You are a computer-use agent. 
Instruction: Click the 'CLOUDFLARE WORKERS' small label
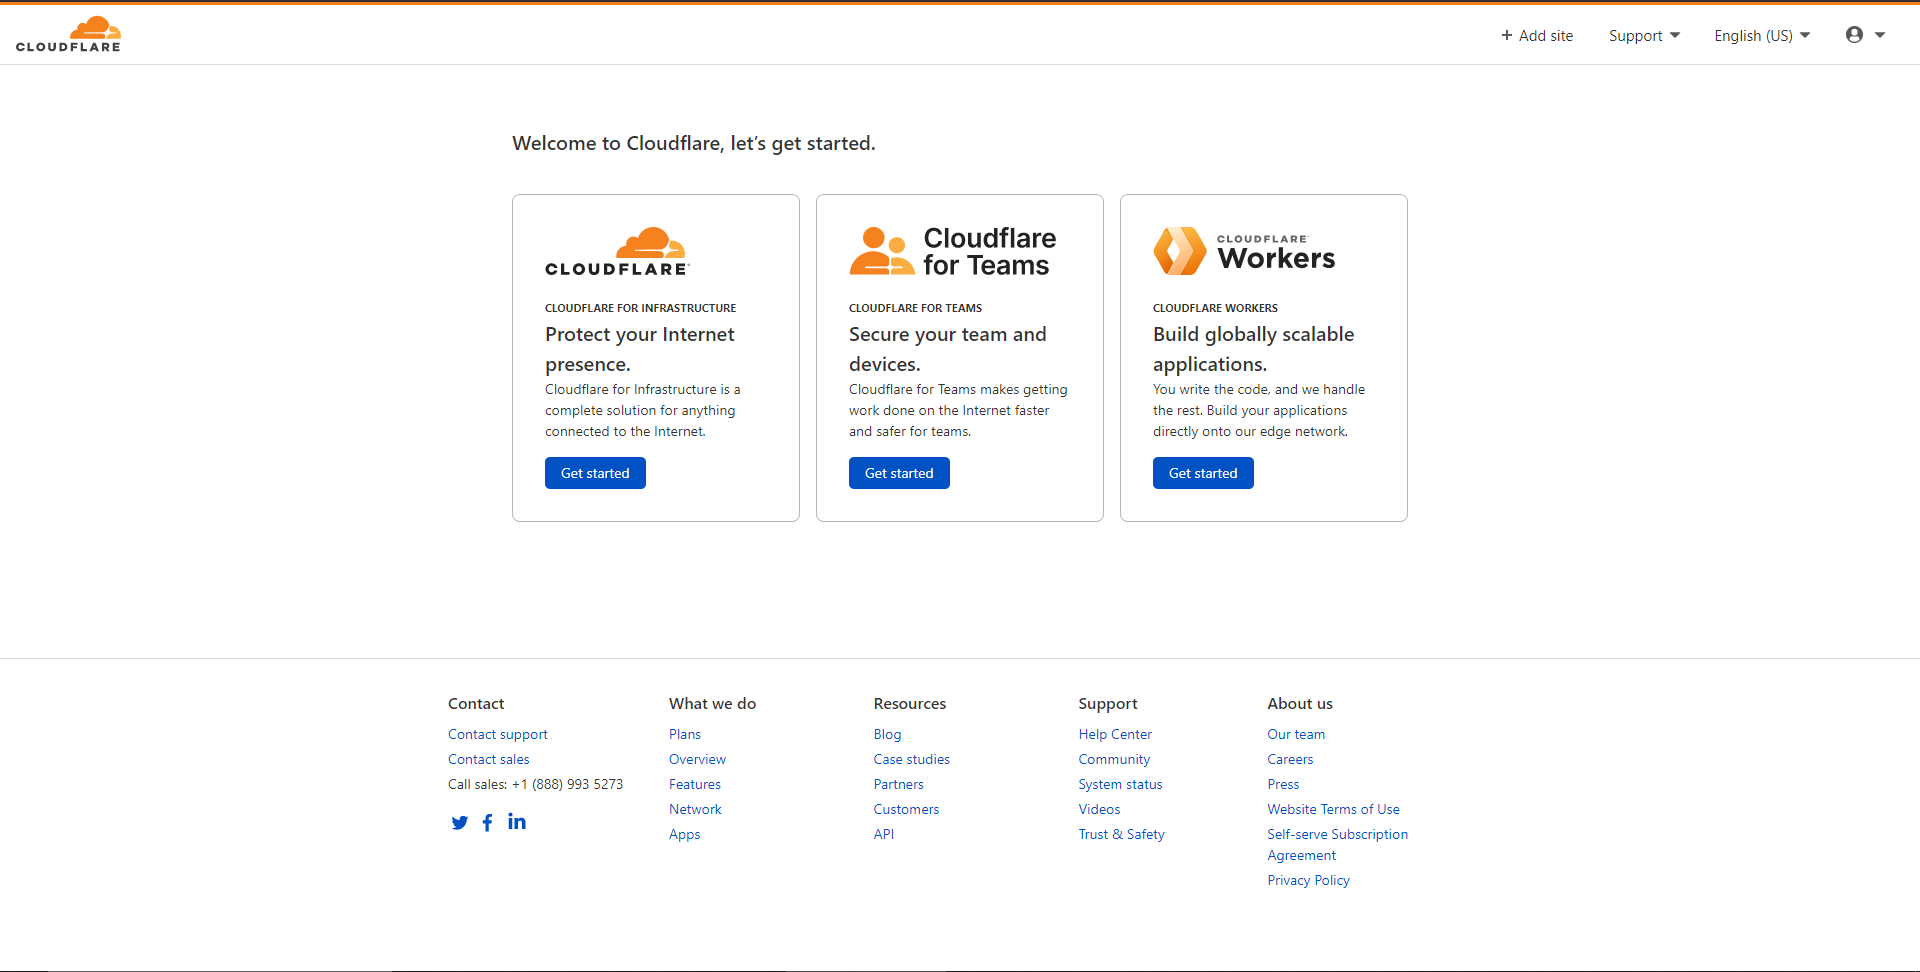pos(1215,308)
